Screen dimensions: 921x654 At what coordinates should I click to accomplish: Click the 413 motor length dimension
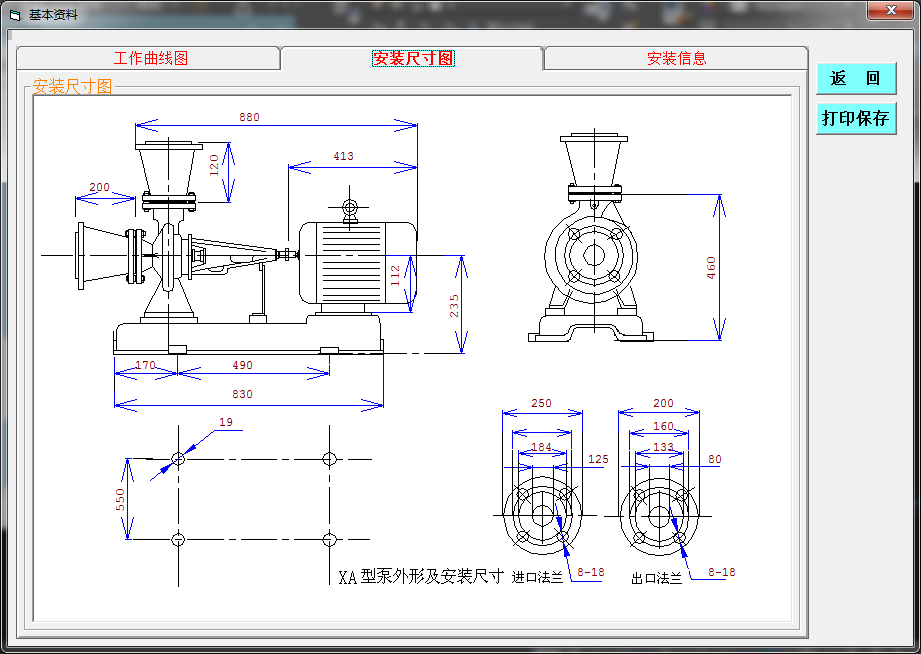(343, 156)
